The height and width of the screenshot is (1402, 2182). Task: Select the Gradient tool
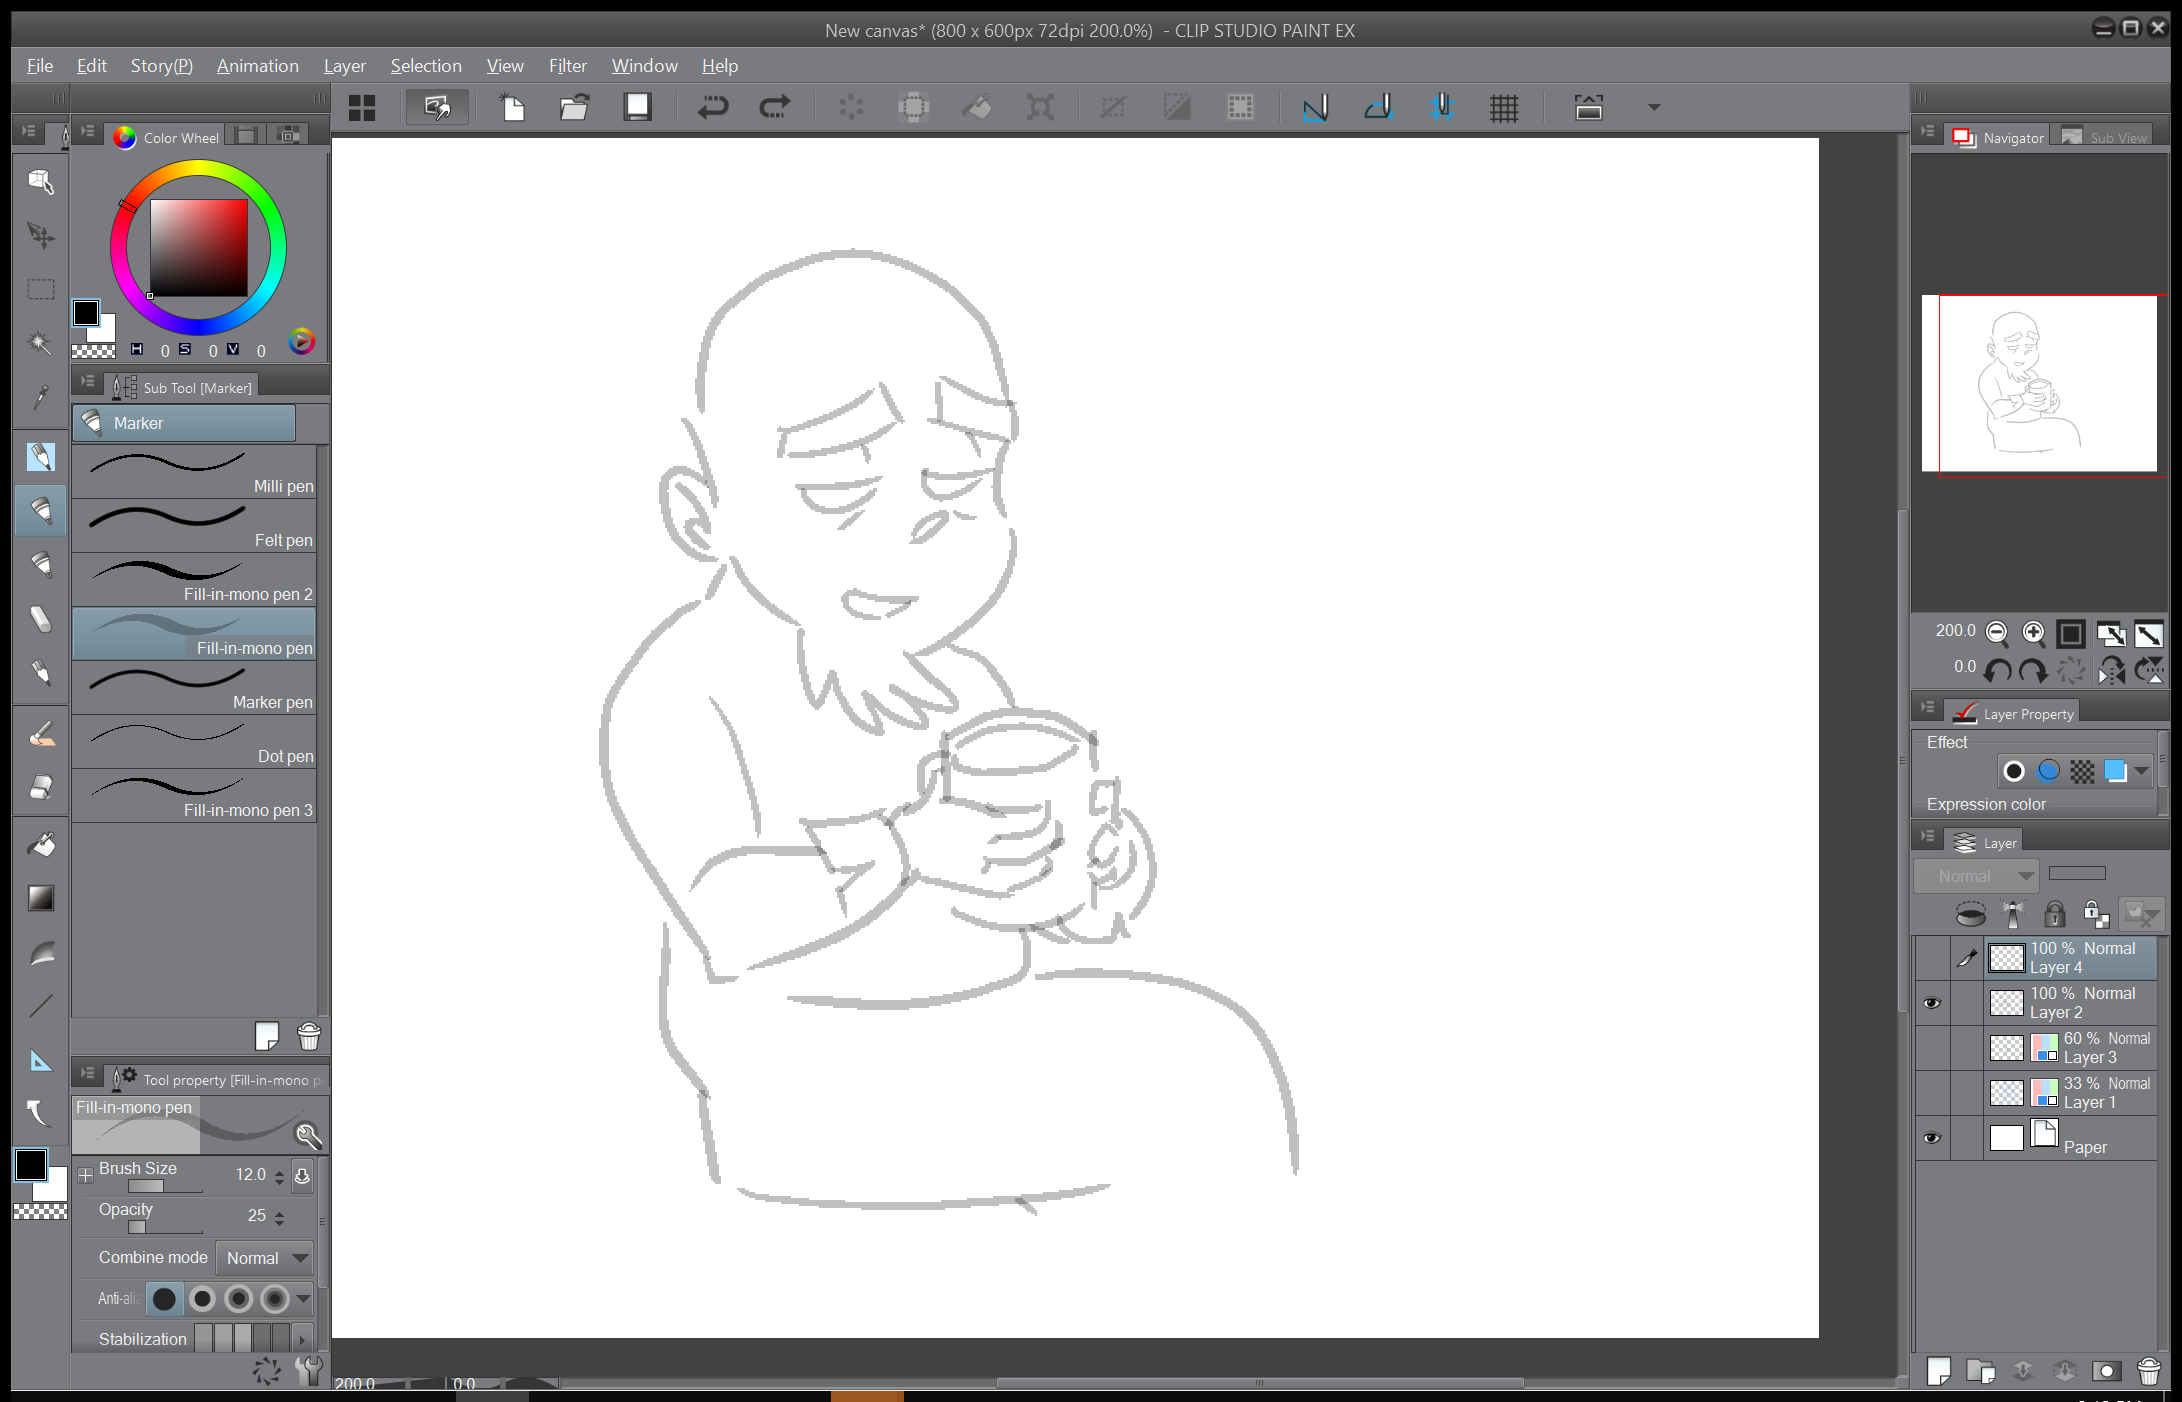[41, 898]
